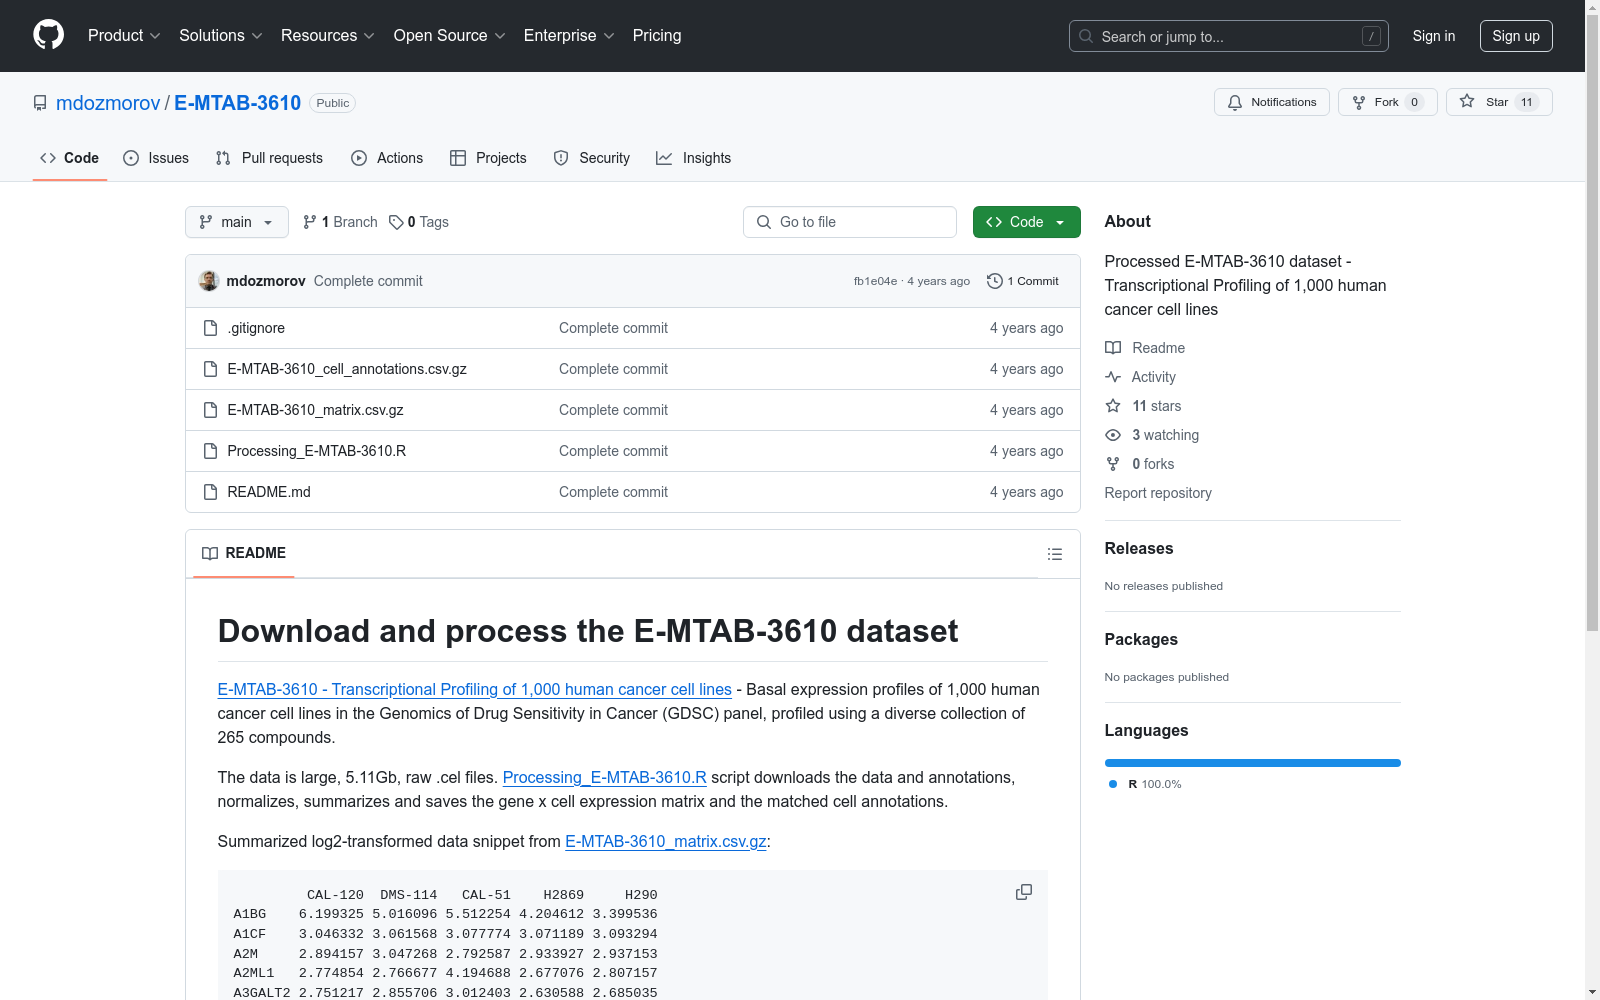Image resolution: width=1600 pixels, height=1000 pixels.
Task: Click the Go to file input
Action: pyautogui.click(x=850, y=222)
